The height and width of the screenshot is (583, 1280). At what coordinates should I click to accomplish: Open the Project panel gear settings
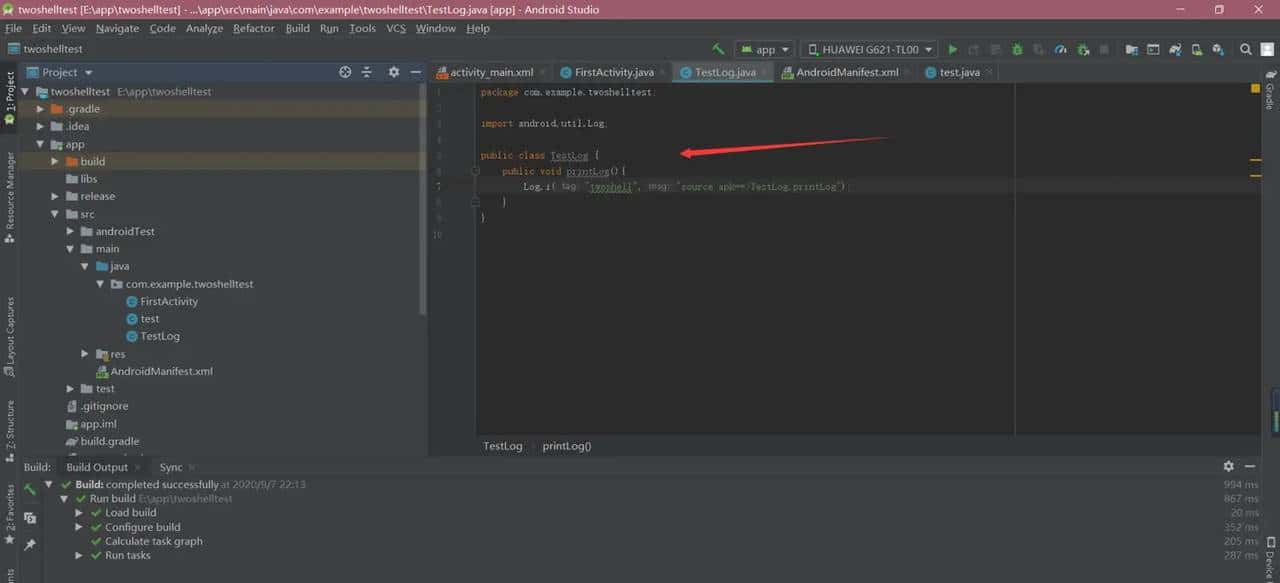click(x=393, y=72)
